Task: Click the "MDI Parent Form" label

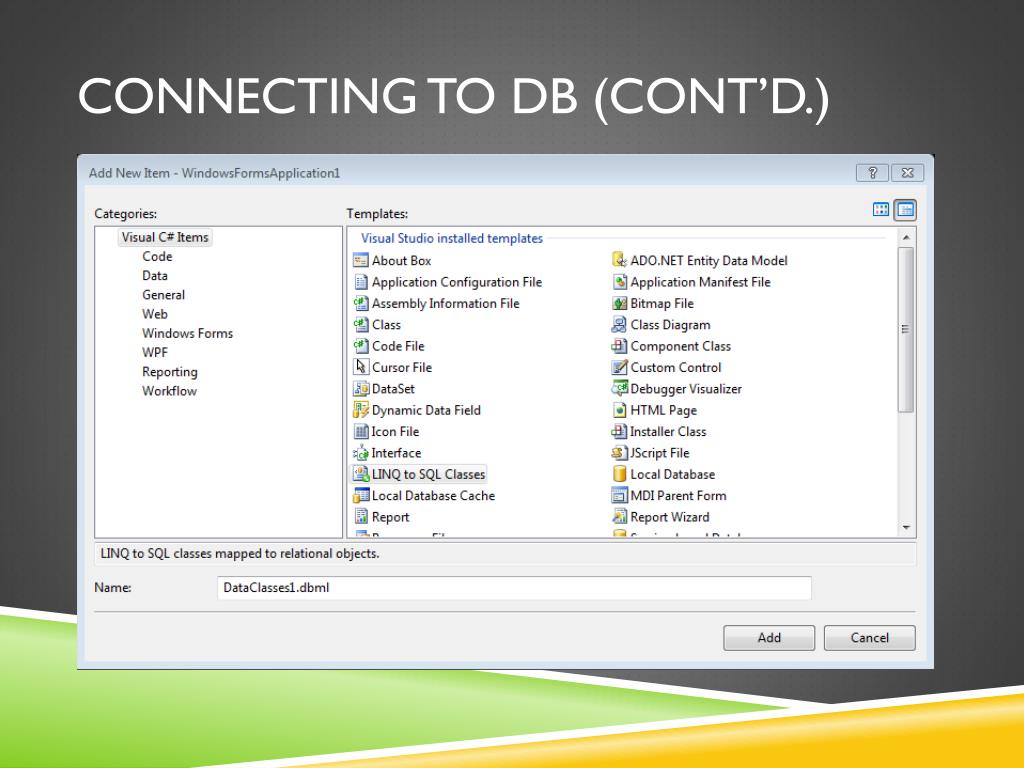Action: point(678,496)
